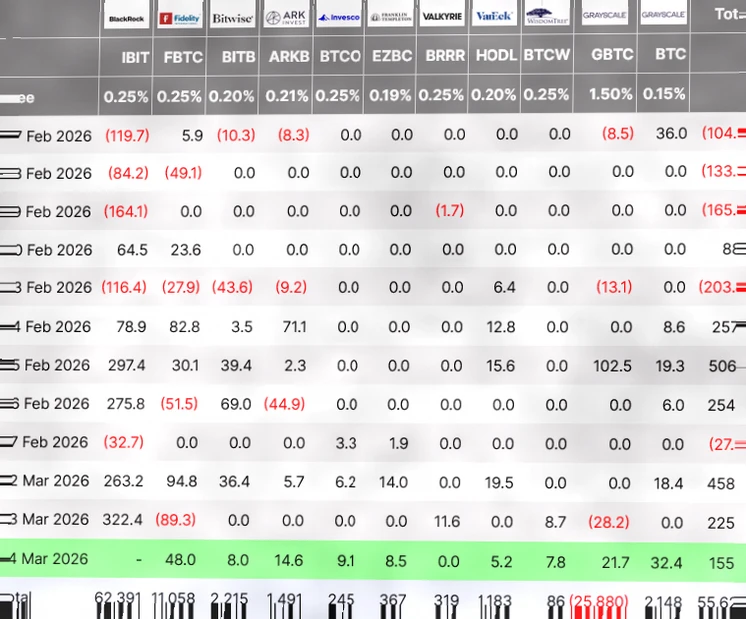Click the 263.2 IBIT value
746x619 pixels.
point(123,481)
